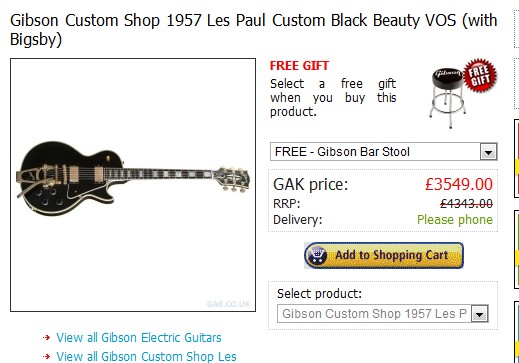Click the Gibson bar stool gift image
Image resolution: width=519 pixels, height=363 pixels.
(448, 97)
